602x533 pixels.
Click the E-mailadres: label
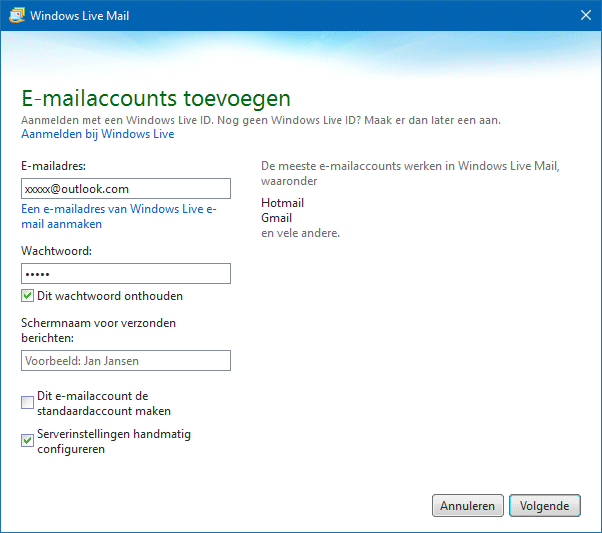point(53,166)
